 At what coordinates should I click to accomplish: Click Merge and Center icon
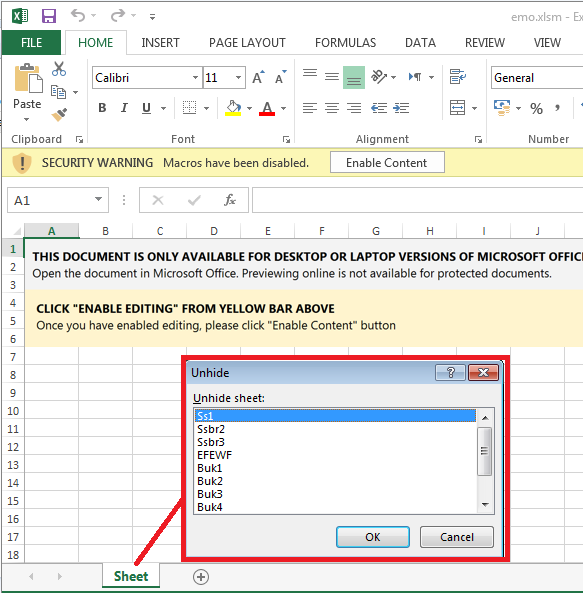click(457, 108)
